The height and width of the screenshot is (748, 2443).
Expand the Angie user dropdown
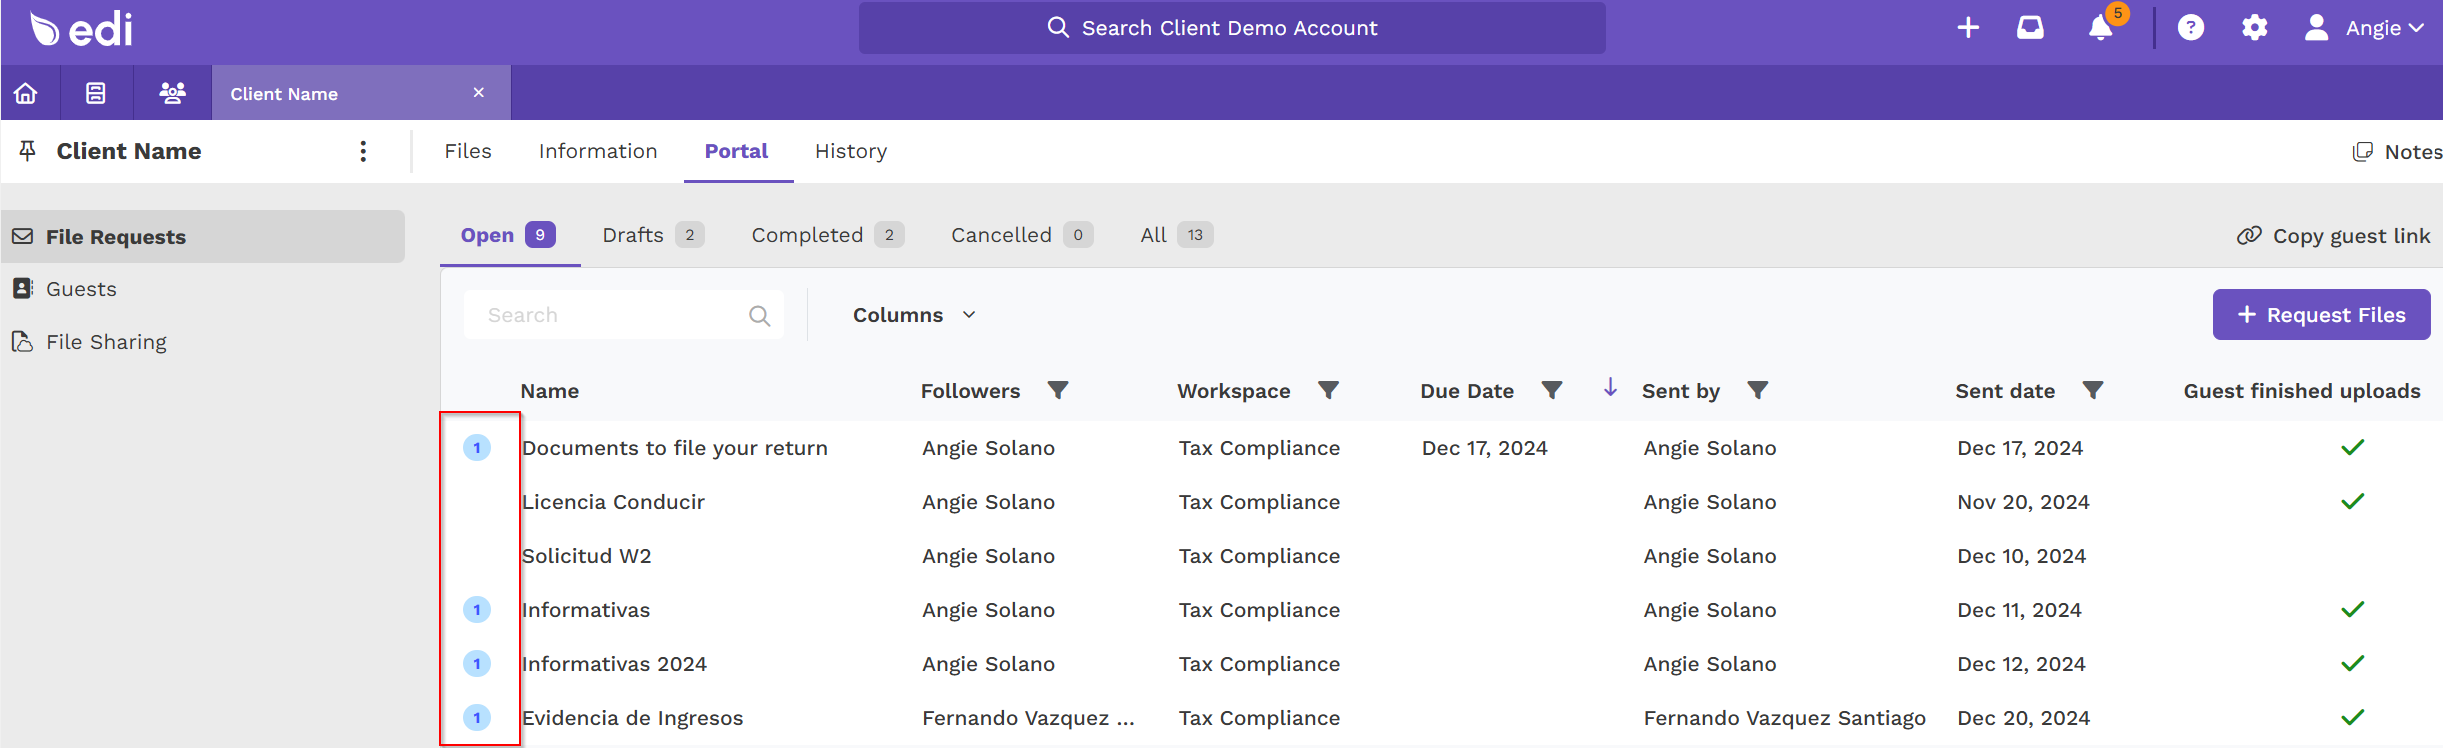2385,28
